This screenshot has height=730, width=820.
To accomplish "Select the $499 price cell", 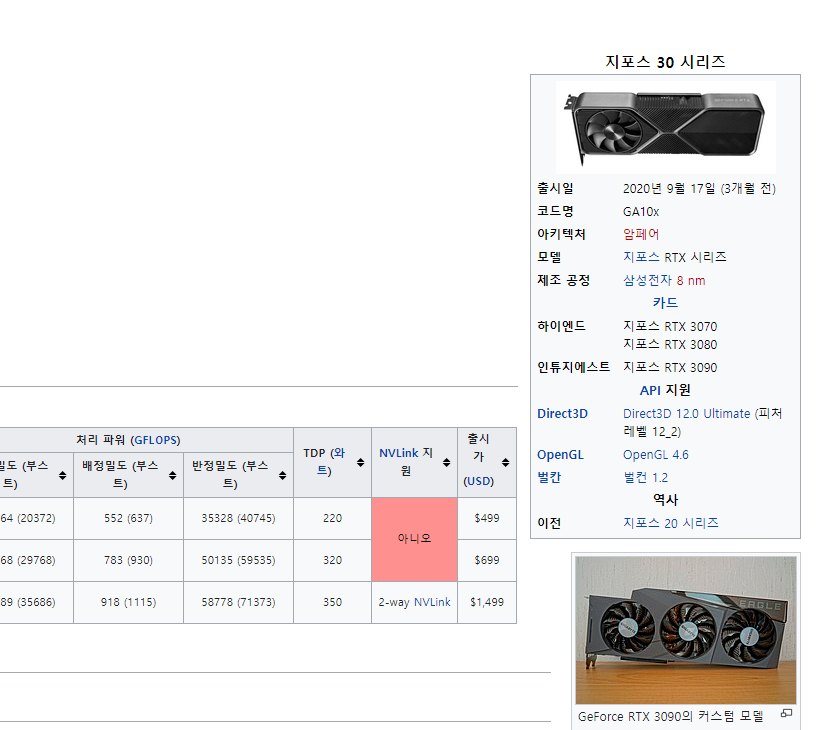I will tap(487, 518).
